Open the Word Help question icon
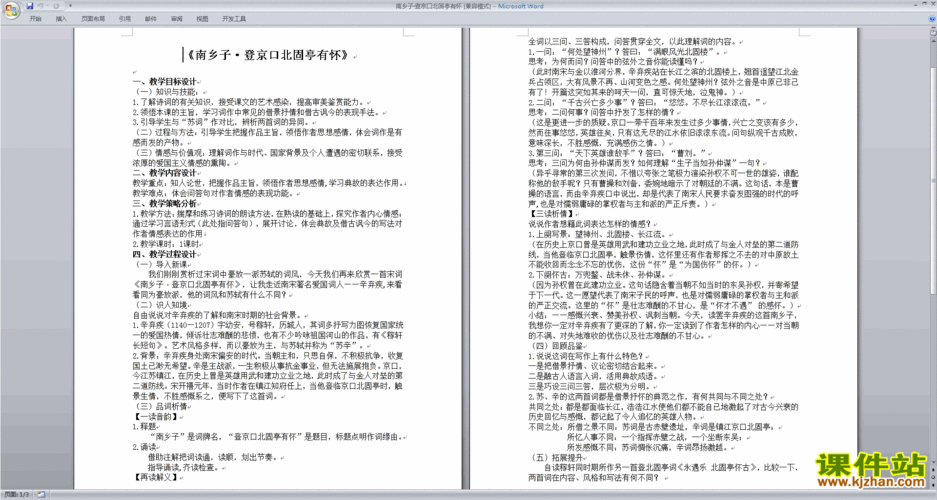This screenshot has width=937, height=500. tap(932, 19)
